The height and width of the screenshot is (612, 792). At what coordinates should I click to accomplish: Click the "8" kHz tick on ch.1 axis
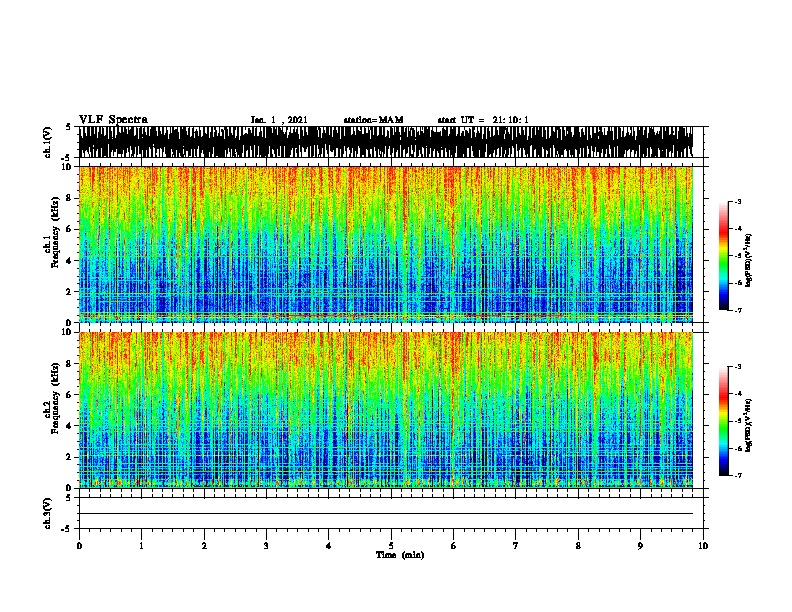tap(69, 198)
